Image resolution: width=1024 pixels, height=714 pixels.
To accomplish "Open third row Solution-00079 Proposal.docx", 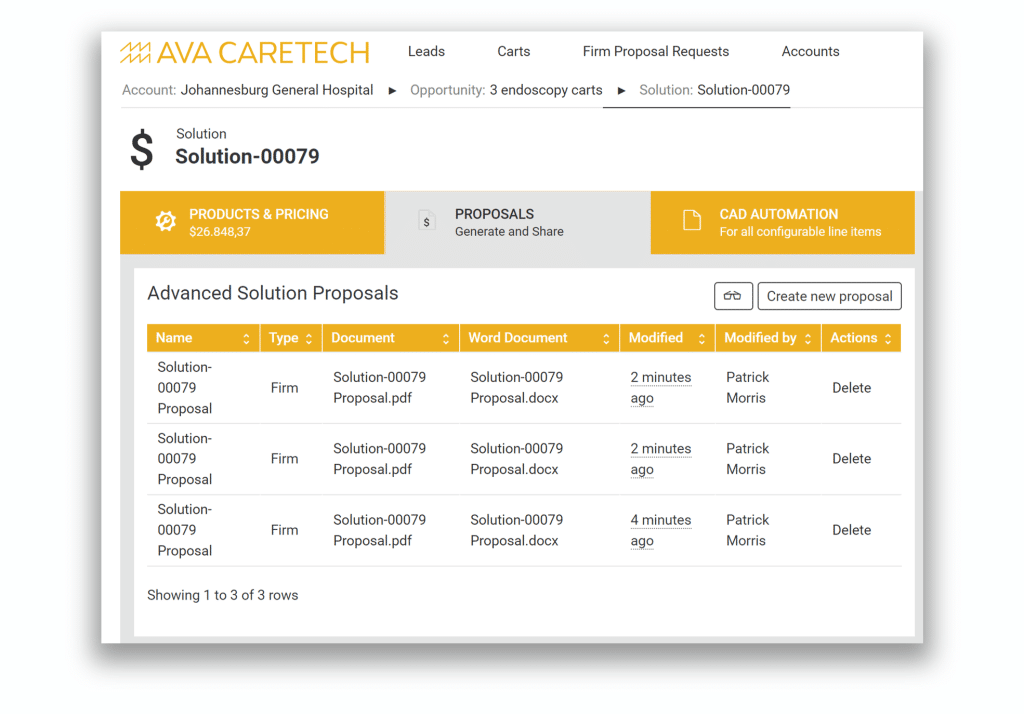I will (x=517, y=530).
